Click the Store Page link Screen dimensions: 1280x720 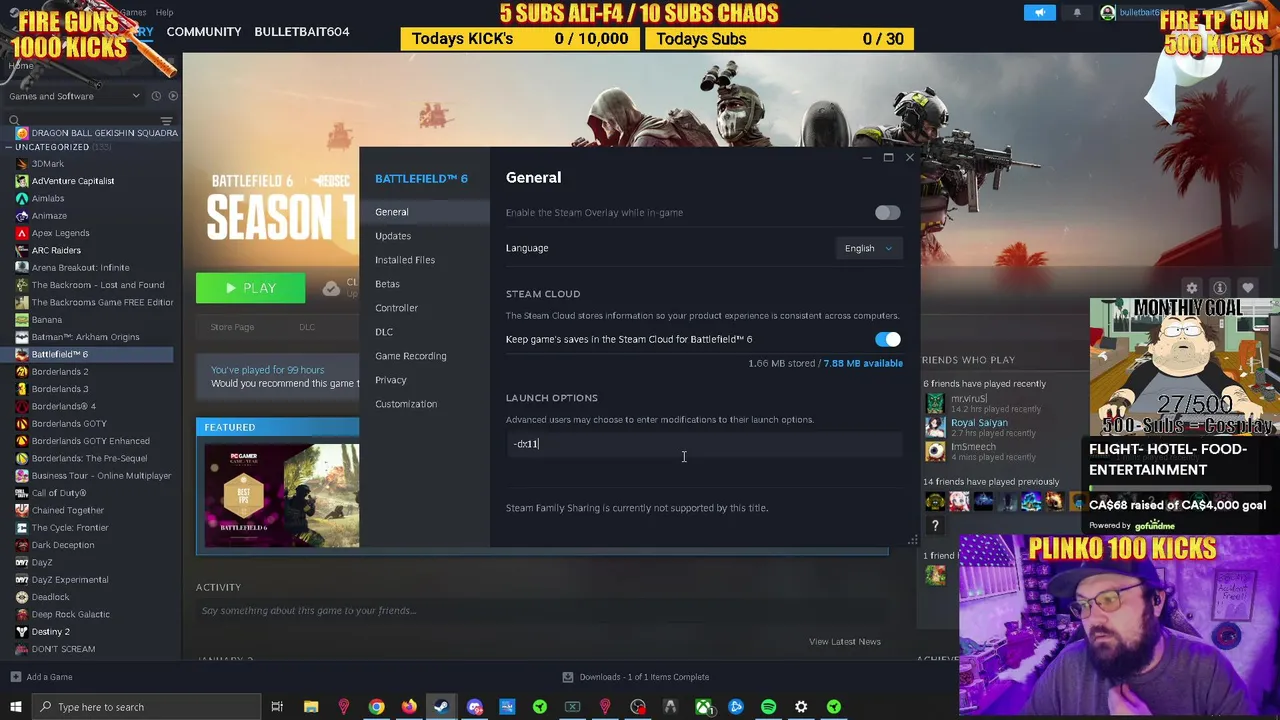232,327
